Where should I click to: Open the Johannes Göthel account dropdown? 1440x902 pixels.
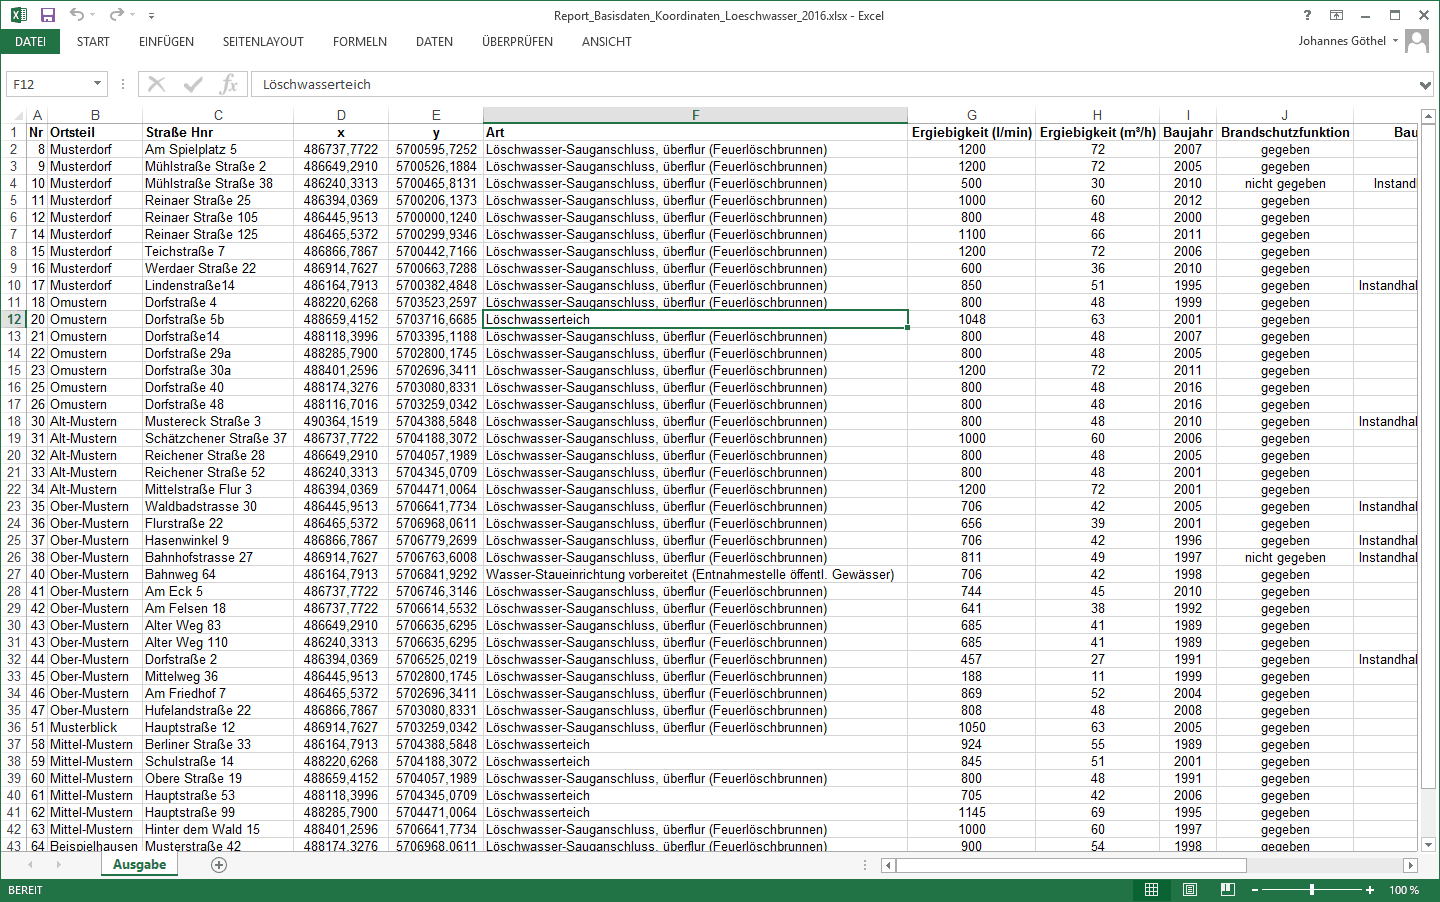tap(1395, 41)
